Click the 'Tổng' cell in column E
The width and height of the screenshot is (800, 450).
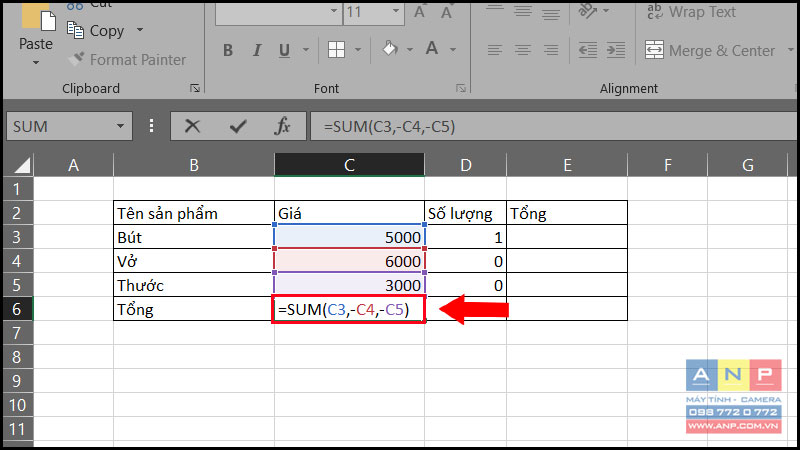pos(567,213)
